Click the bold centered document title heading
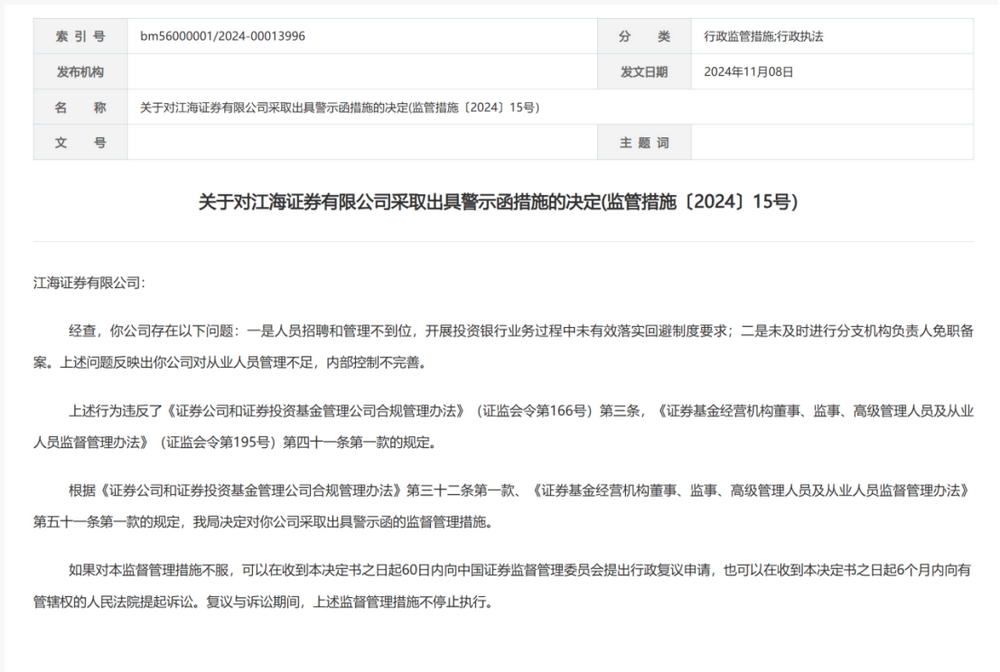1000x672 pixels. click(499, 203)
